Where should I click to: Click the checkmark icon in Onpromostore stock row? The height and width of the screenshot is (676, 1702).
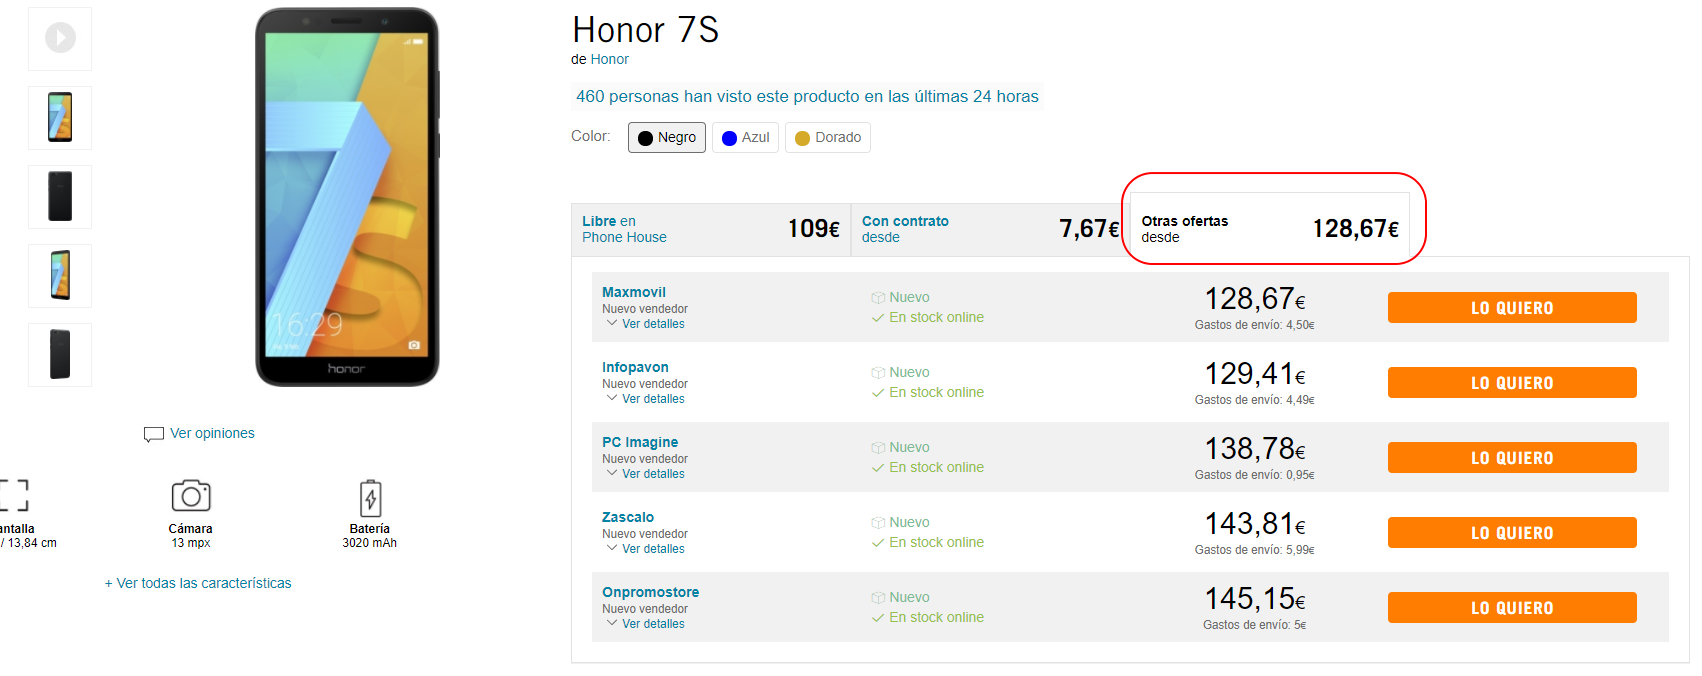(878, 618)
